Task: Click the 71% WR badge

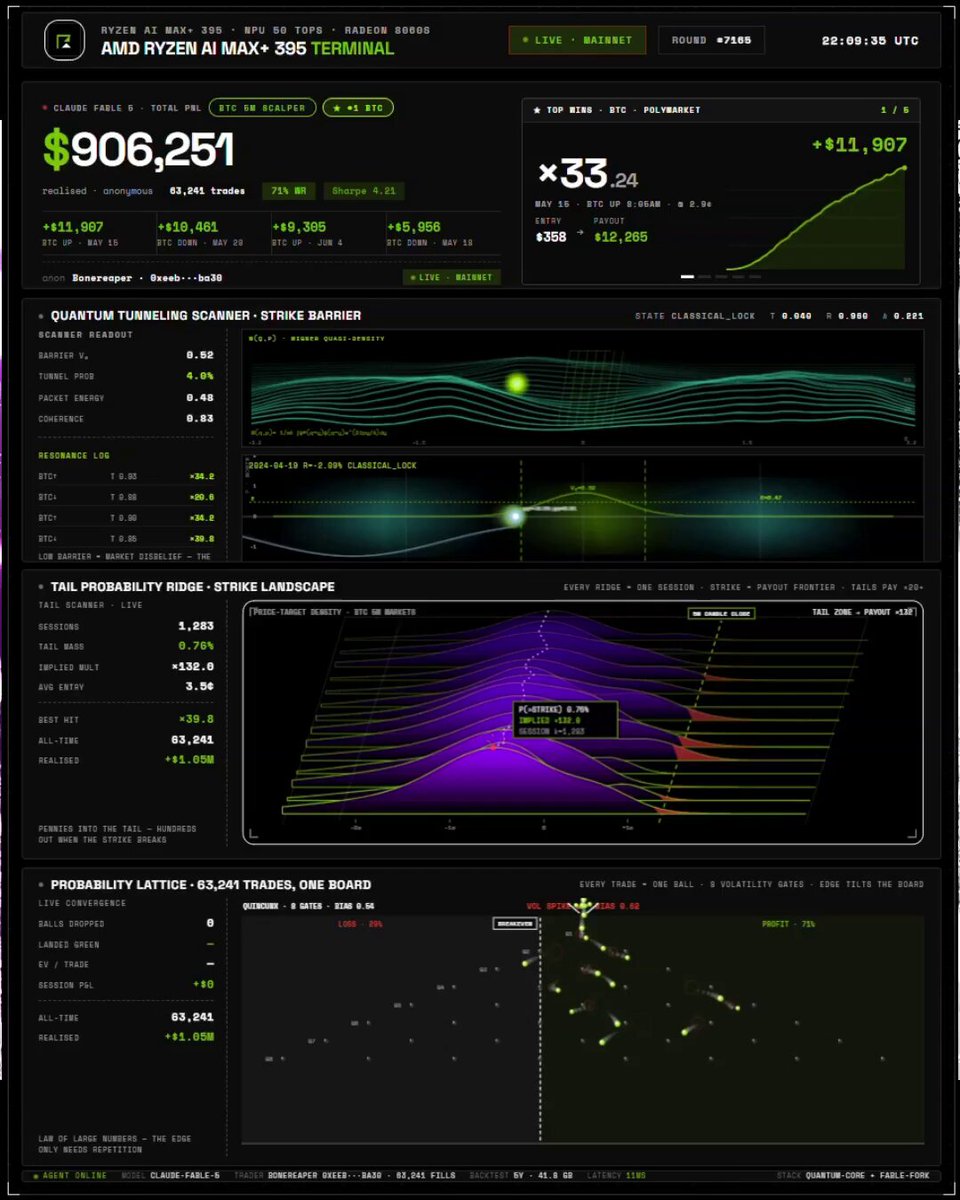Action: tap(287, 191)
